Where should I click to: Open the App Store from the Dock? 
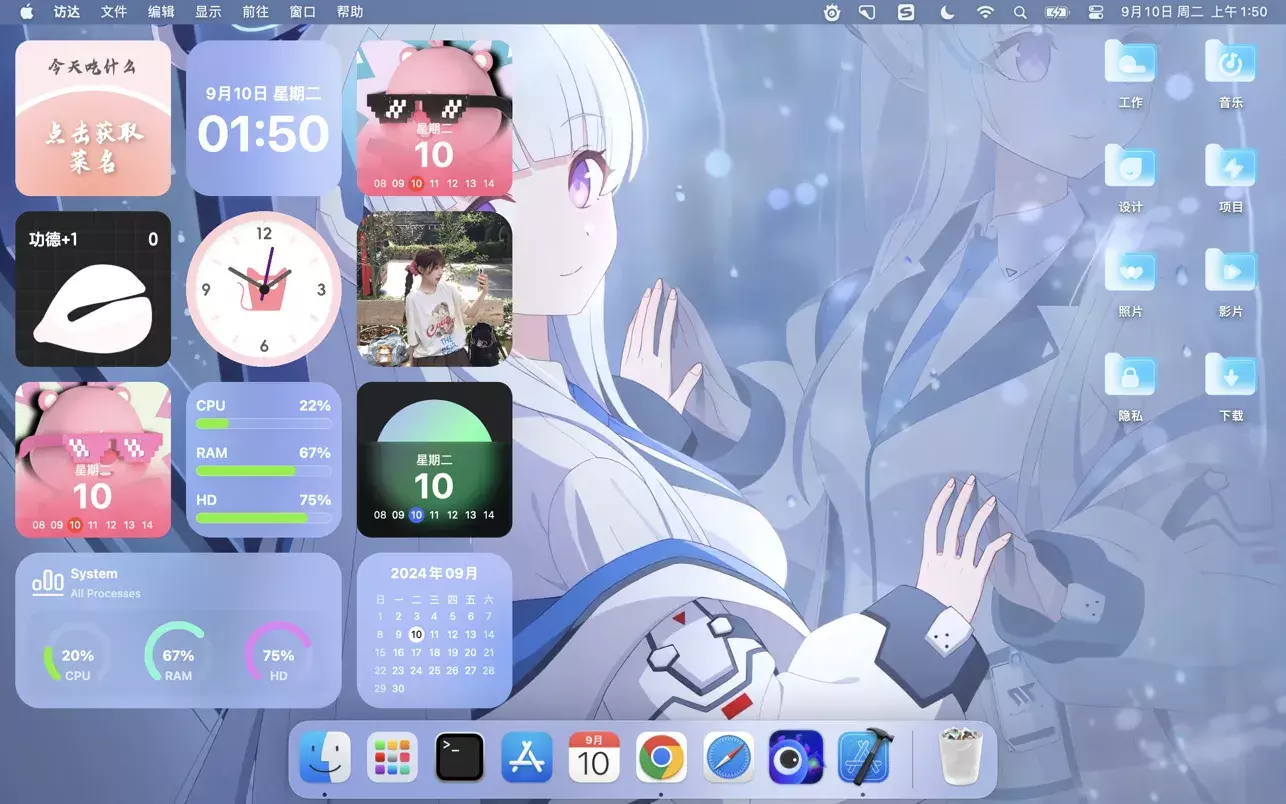[x=527, y=757]
